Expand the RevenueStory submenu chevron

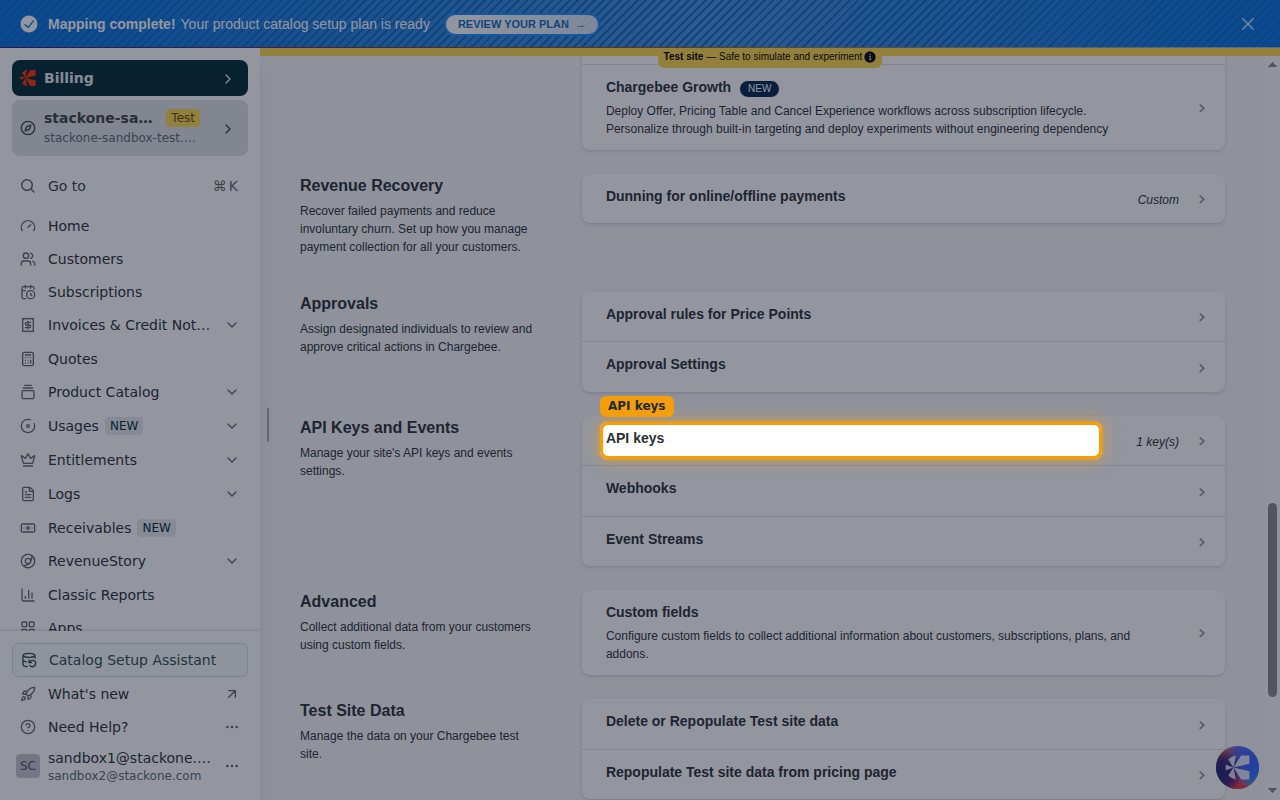point(232,561)
